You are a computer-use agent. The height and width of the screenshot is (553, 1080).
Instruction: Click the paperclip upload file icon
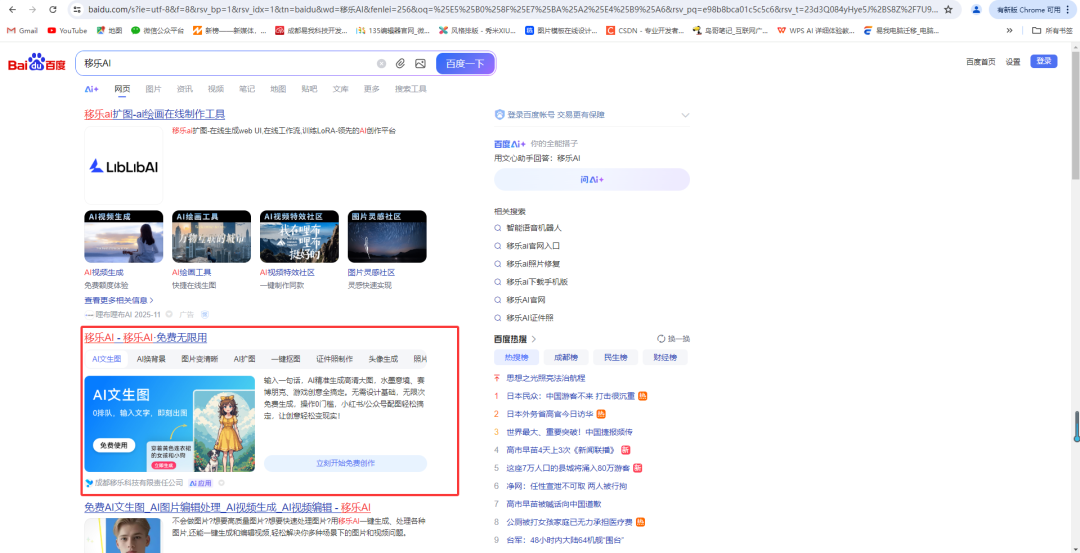pyautogui.click(x=400, y=63)
